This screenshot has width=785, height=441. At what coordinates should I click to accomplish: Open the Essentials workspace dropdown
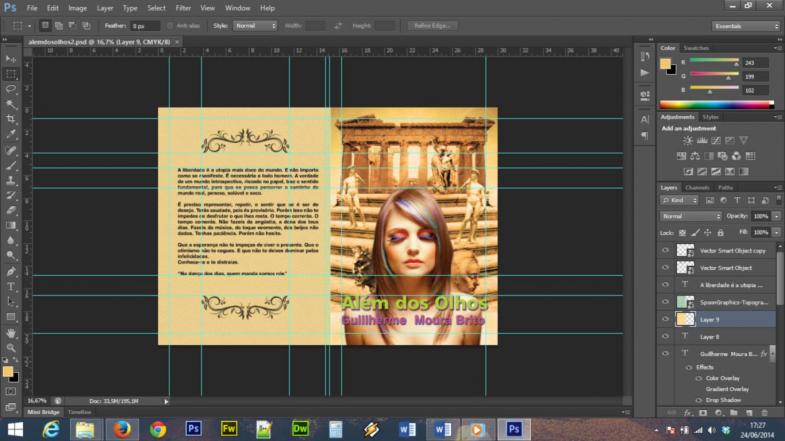point(746,25)
